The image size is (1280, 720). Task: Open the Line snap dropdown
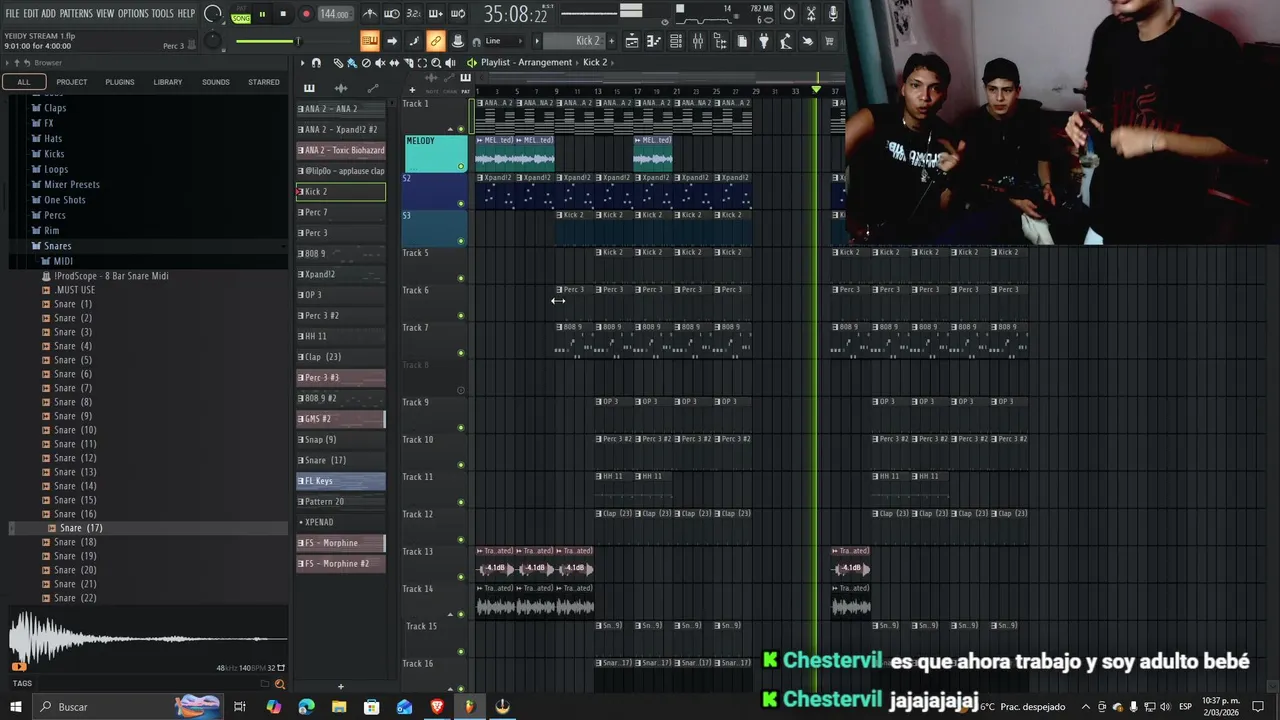coord(505,41)
